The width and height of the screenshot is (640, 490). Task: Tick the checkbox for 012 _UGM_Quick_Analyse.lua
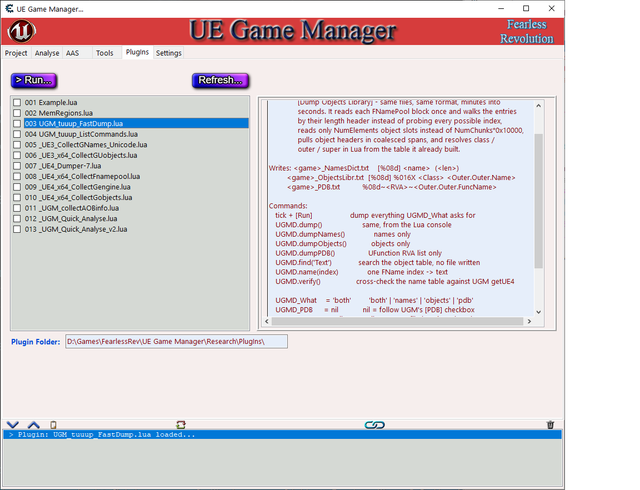pyautogui.click(x=17, y=218)
